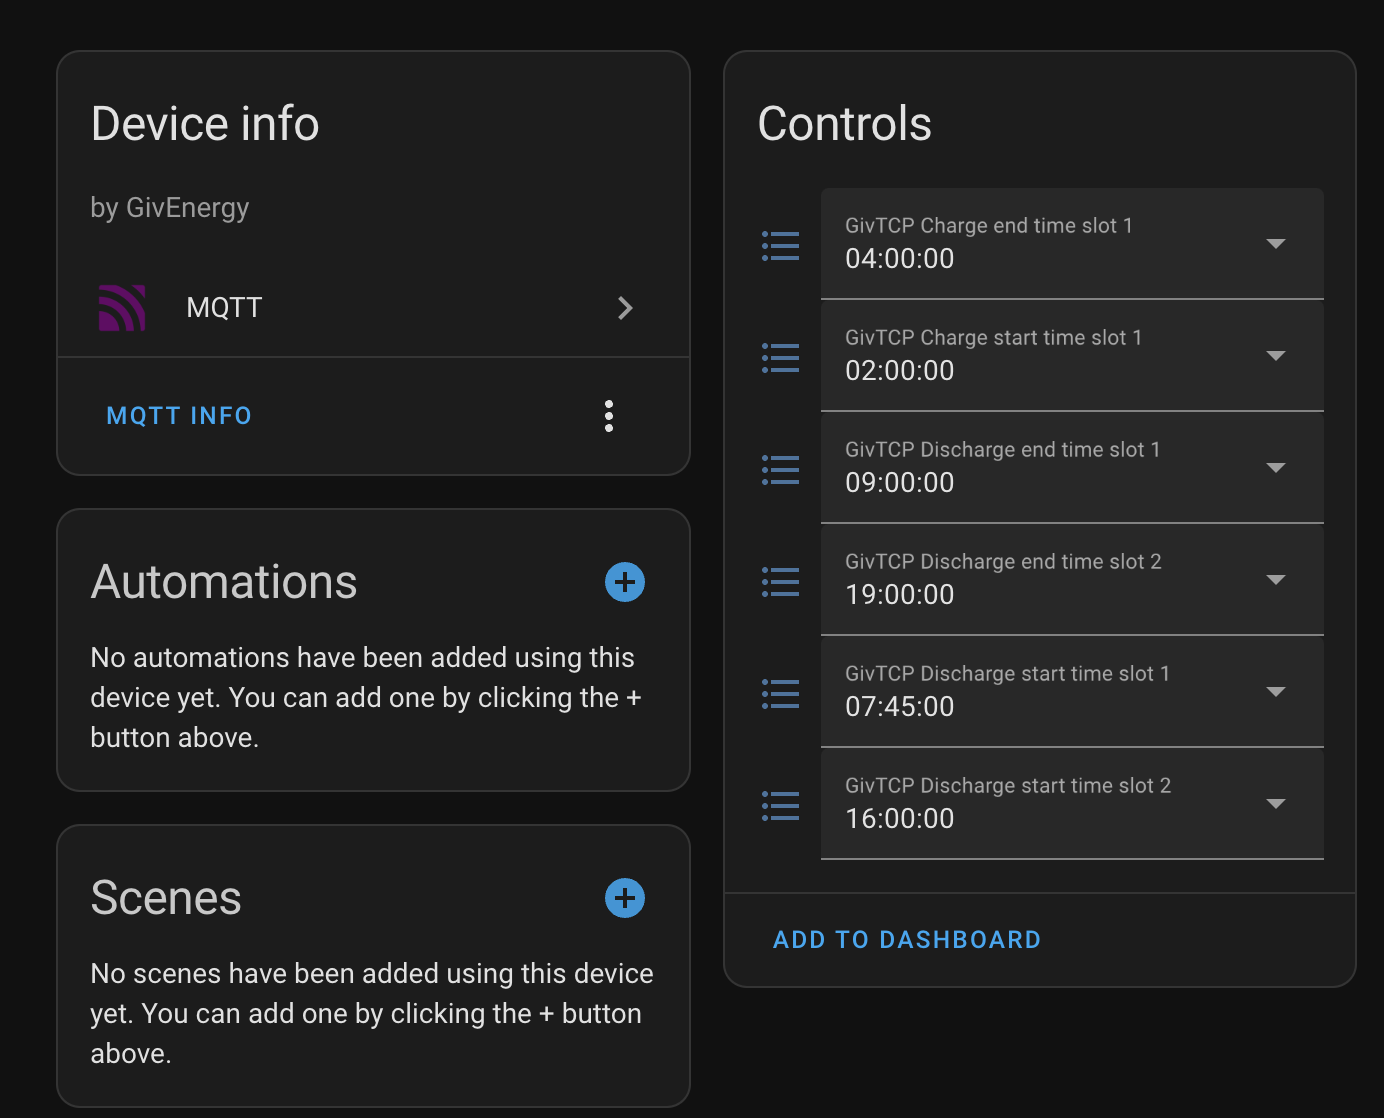Open the MQTT INFO link
This screenshot has height=1118, width=1384.
pos(179,416)
